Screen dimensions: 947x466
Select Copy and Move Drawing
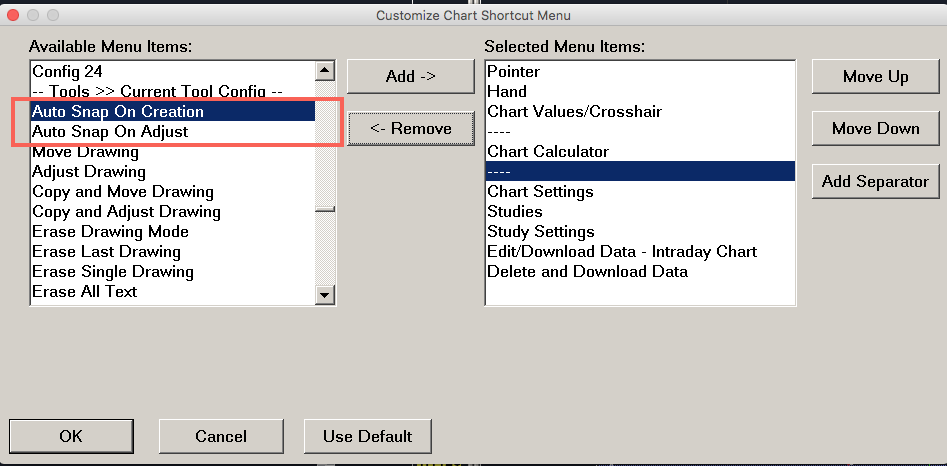(x=173, y=191)
